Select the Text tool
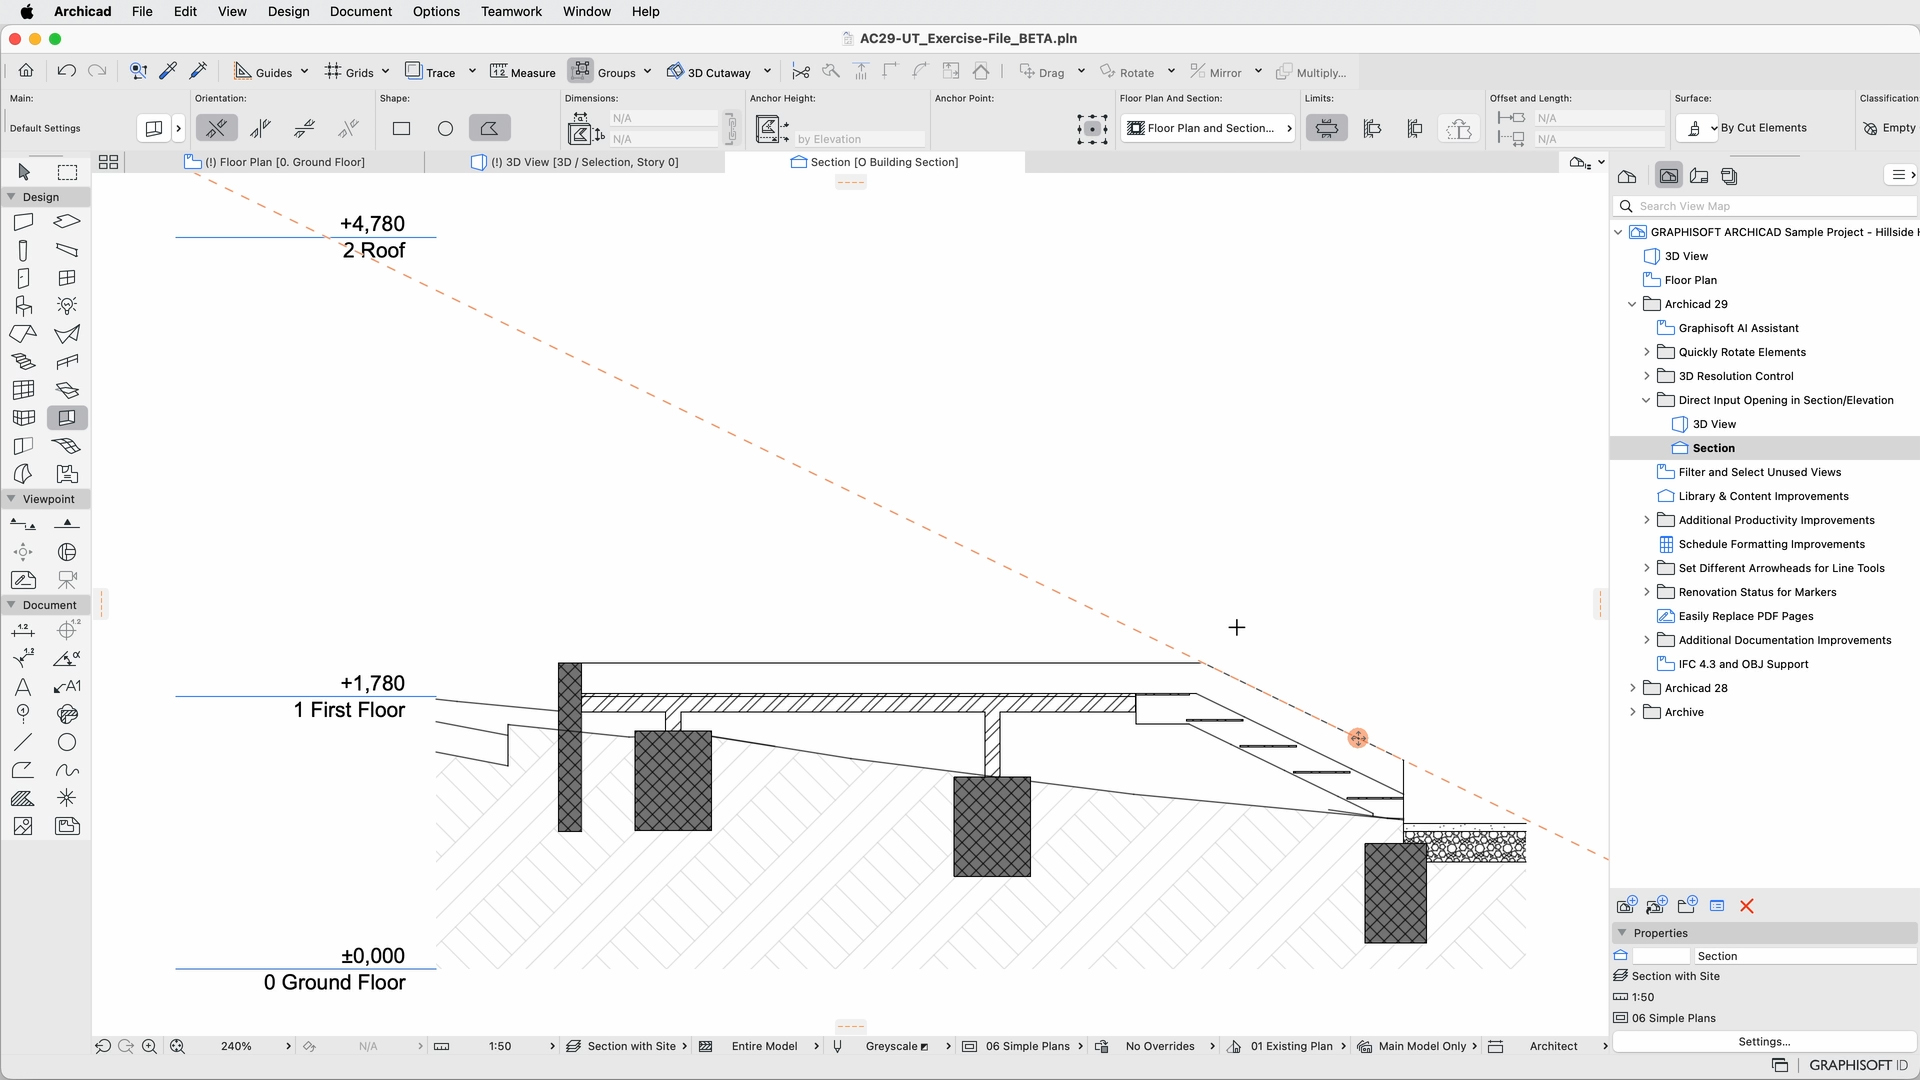This screenshot has width=1920, height=1080. tap(24, 687)
